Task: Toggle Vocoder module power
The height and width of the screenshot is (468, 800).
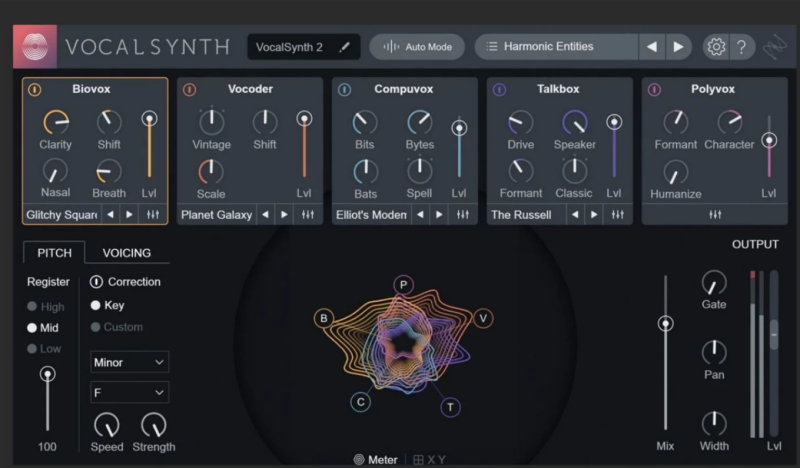Action: point(189,90)
